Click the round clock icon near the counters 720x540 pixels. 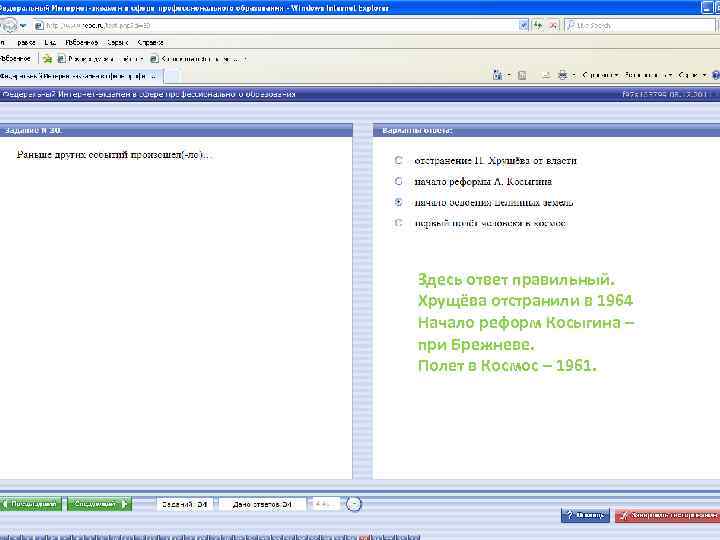(x=354, y=504)
